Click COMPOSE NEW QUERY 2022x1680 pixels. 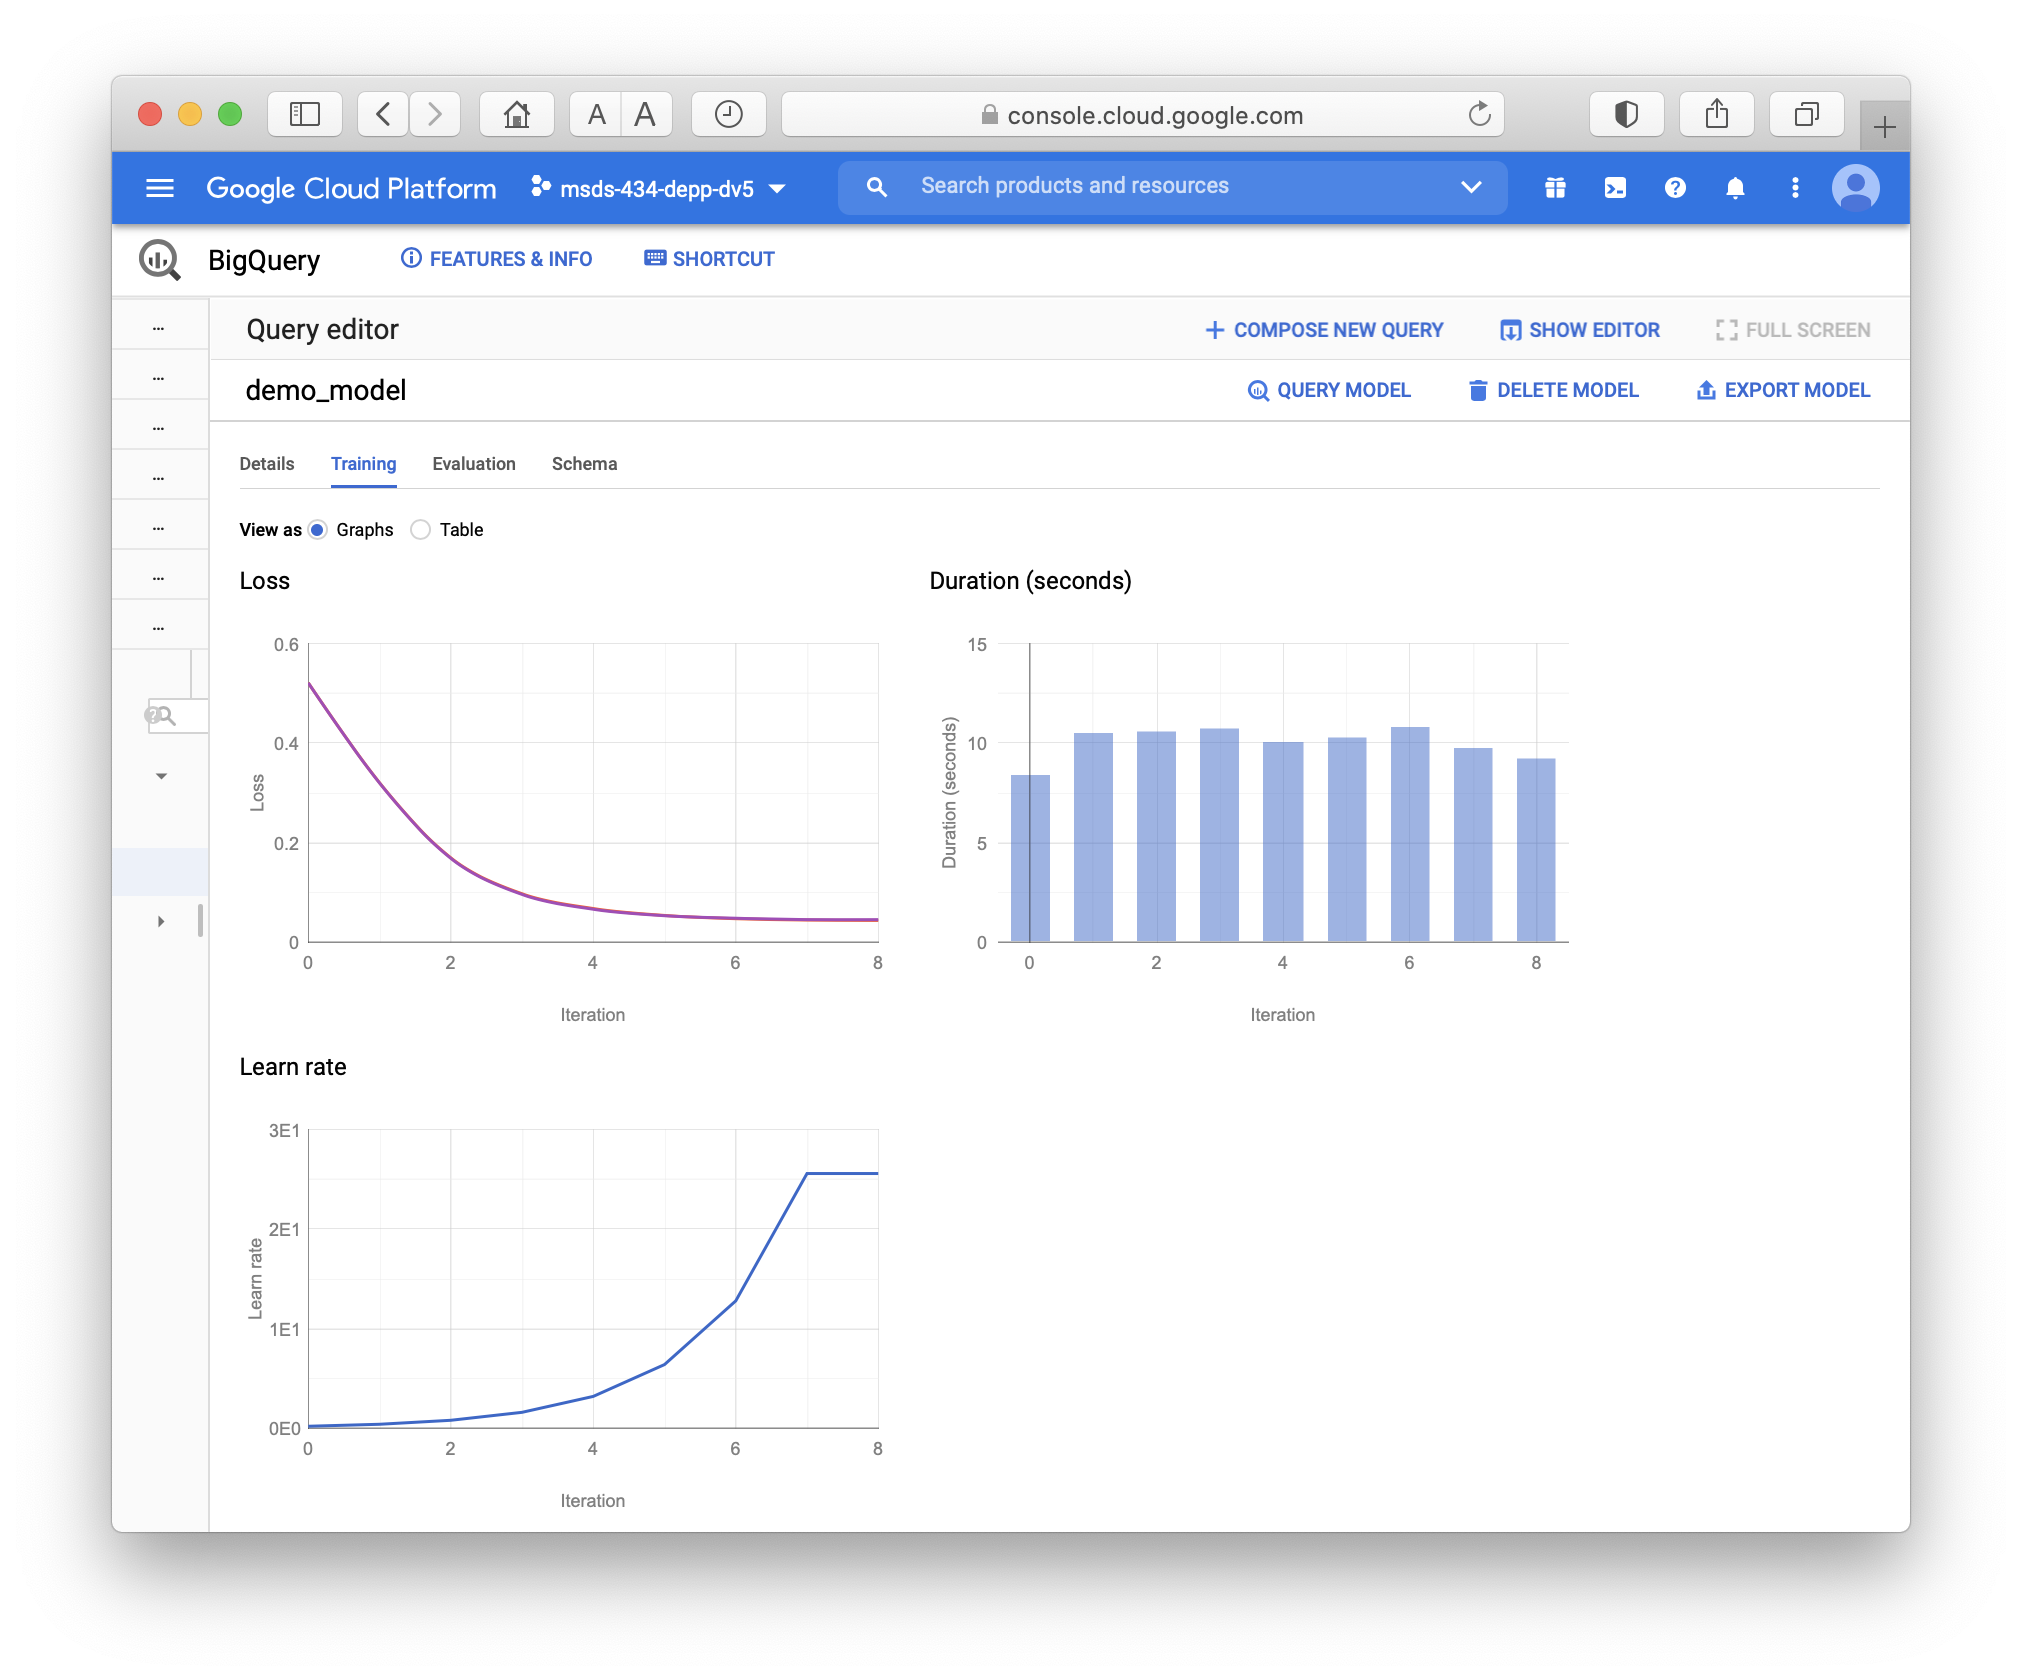(1324, 330)
